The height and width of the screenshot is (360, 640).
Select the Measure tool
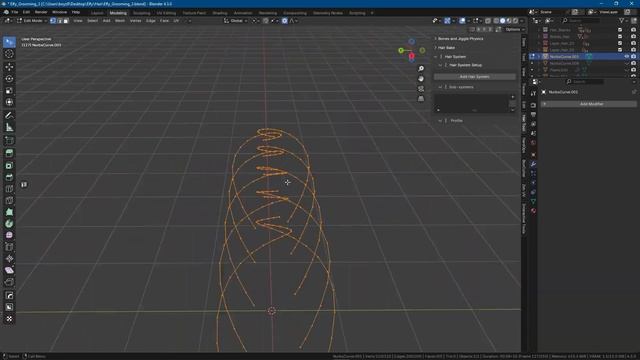(9, 127)
